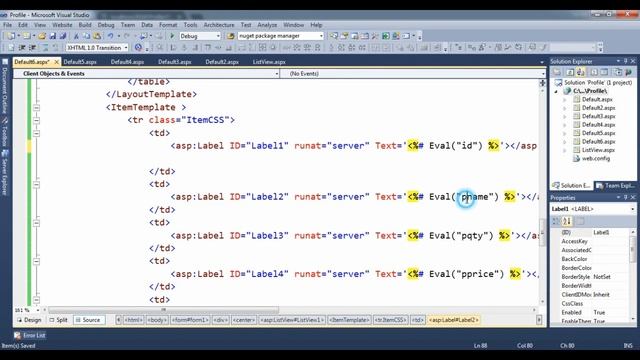Click the Undo arrow icon
The width and height of the screenshot is (640, 360).
[x=110, y=36]
